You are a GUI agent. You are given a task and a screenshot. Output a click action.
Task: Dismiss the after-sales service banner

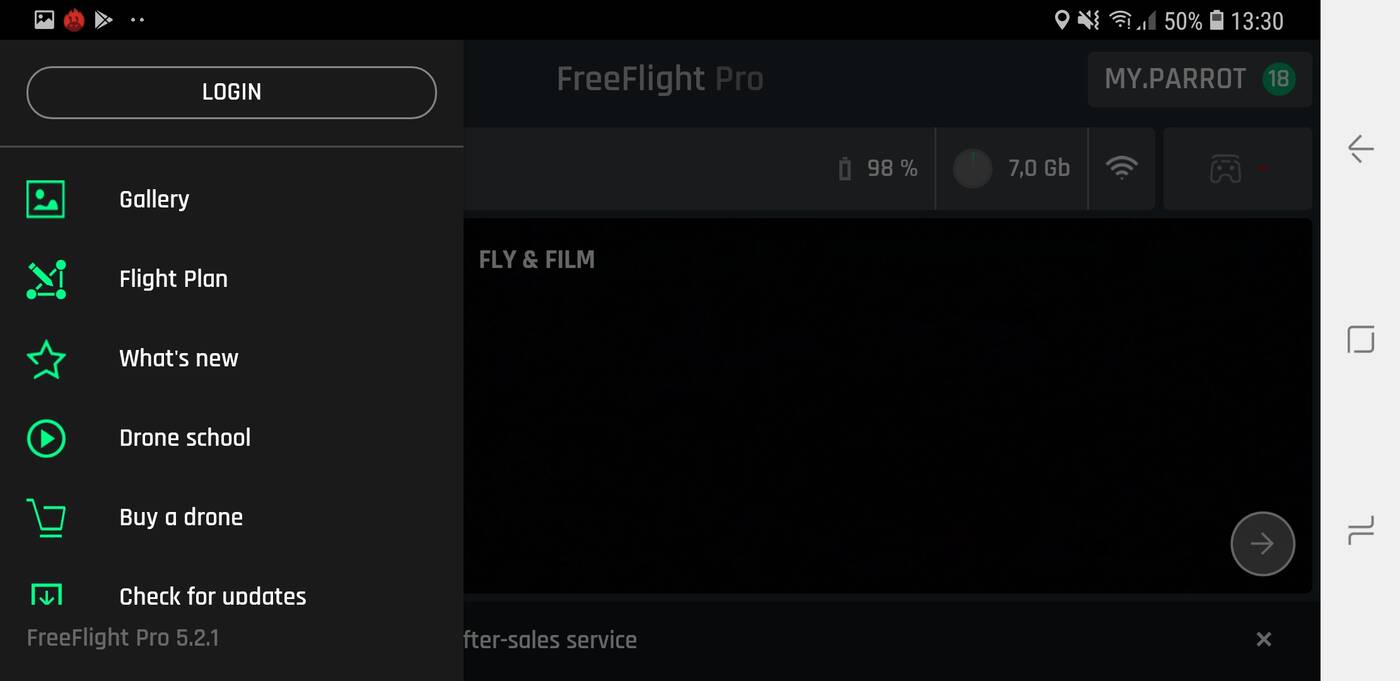[x=1264, y=639]
